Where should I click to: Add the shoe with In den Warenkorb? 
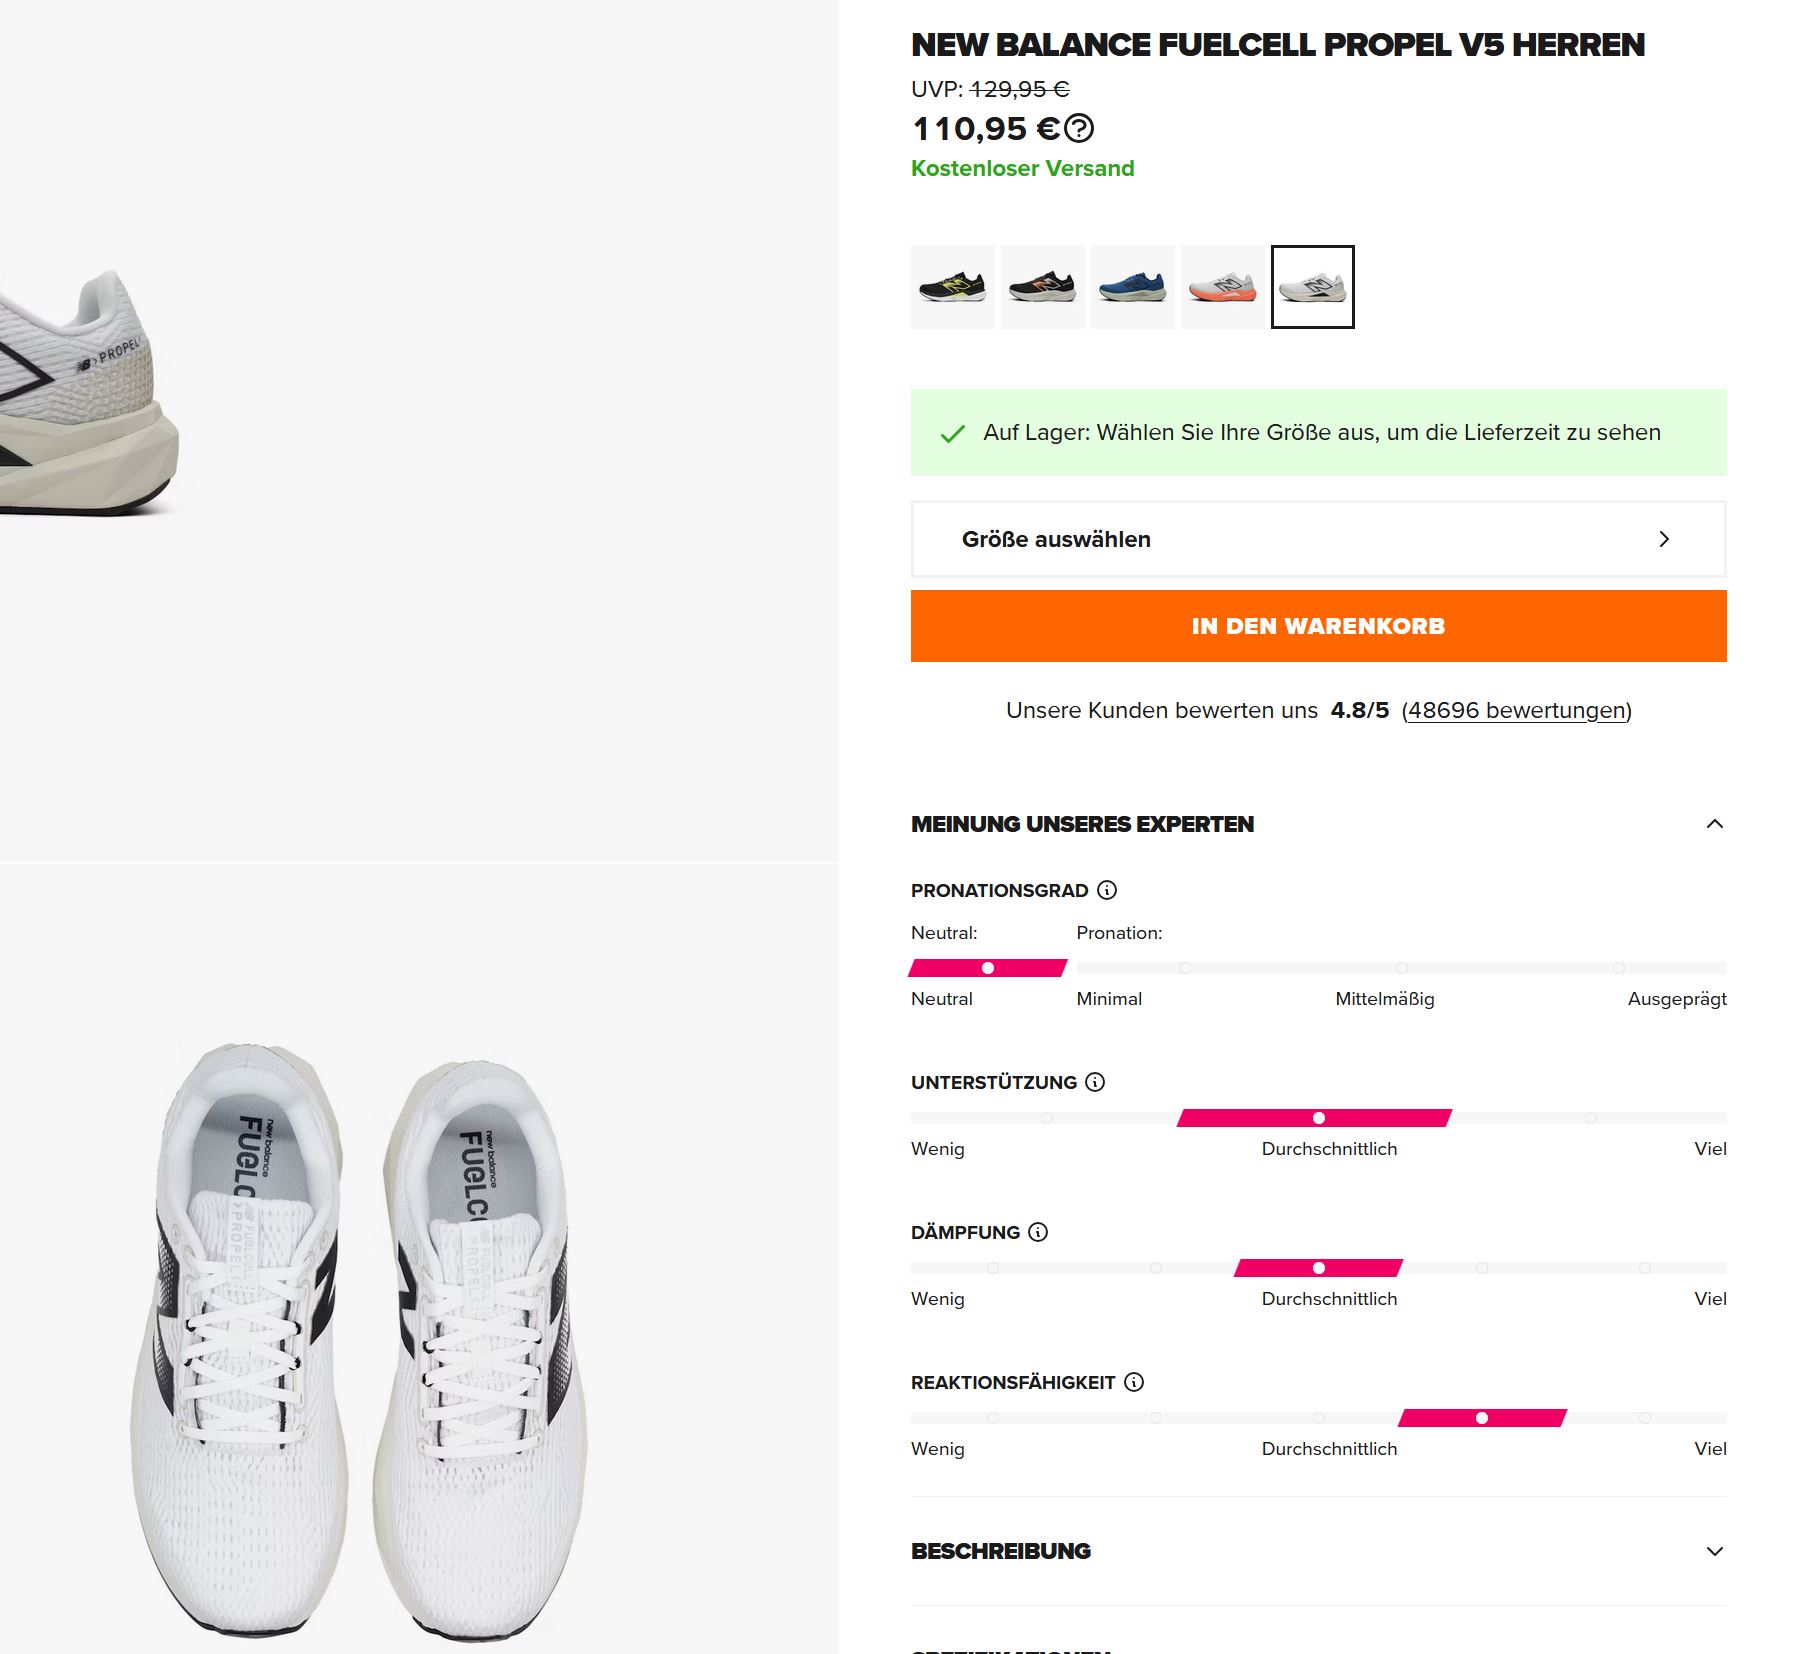(1318, 626)
